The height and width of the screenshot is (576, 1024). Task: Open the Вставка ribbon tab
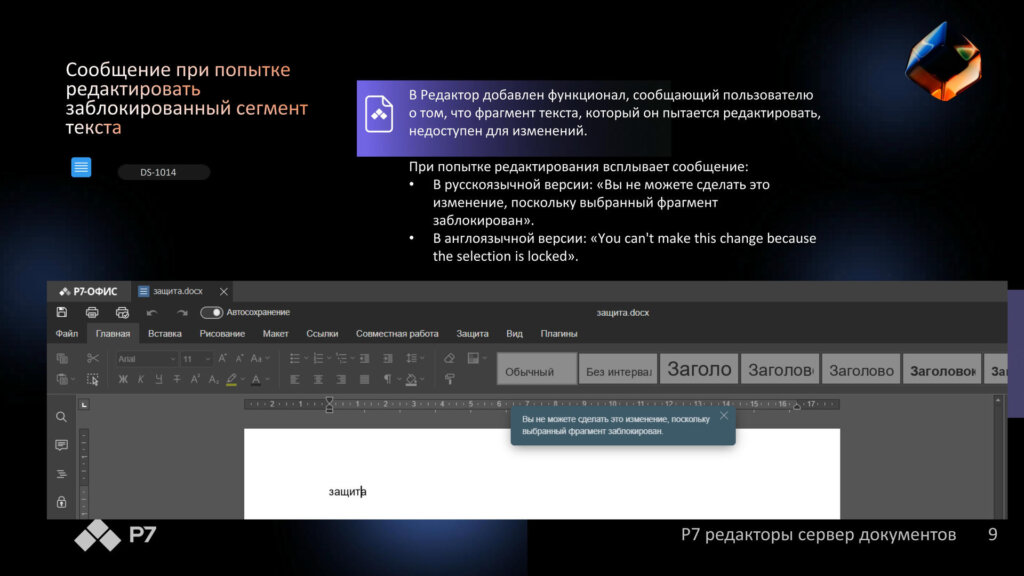(x=164, y=334)
